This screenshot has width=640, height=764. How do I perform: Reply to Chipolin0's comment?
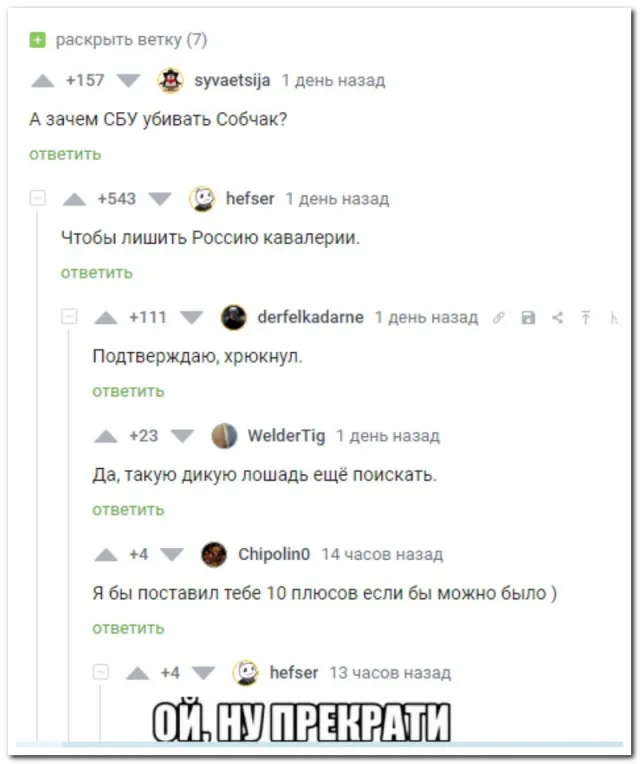(x=128, y=628)
